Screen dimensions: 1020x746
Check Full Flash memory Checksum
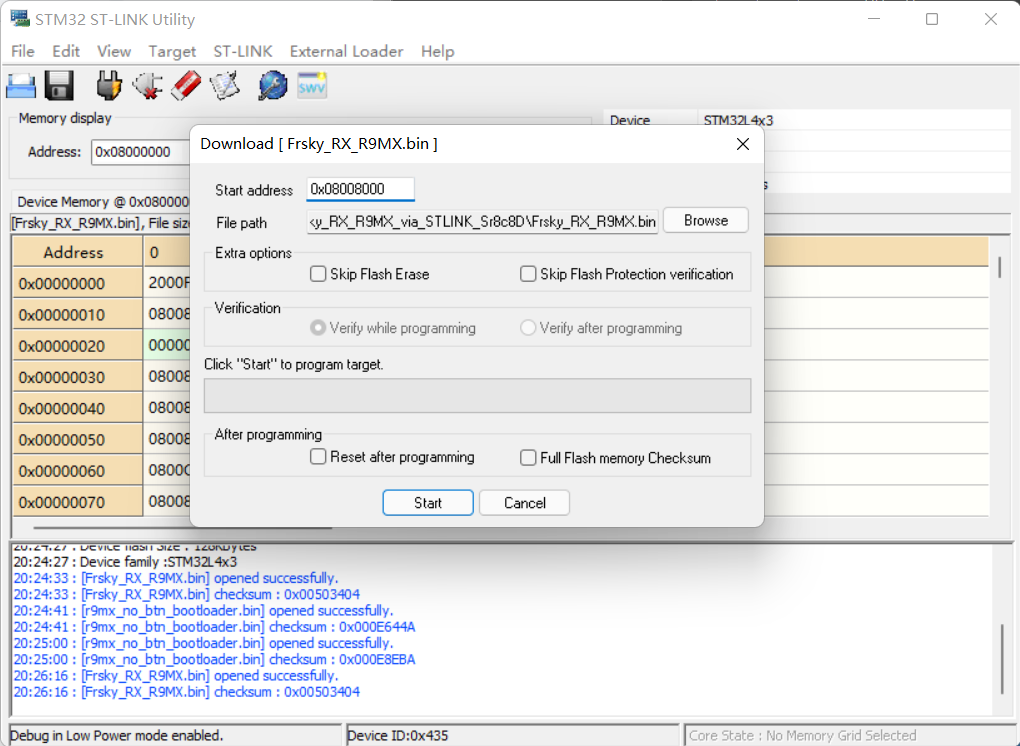point(528,456)
